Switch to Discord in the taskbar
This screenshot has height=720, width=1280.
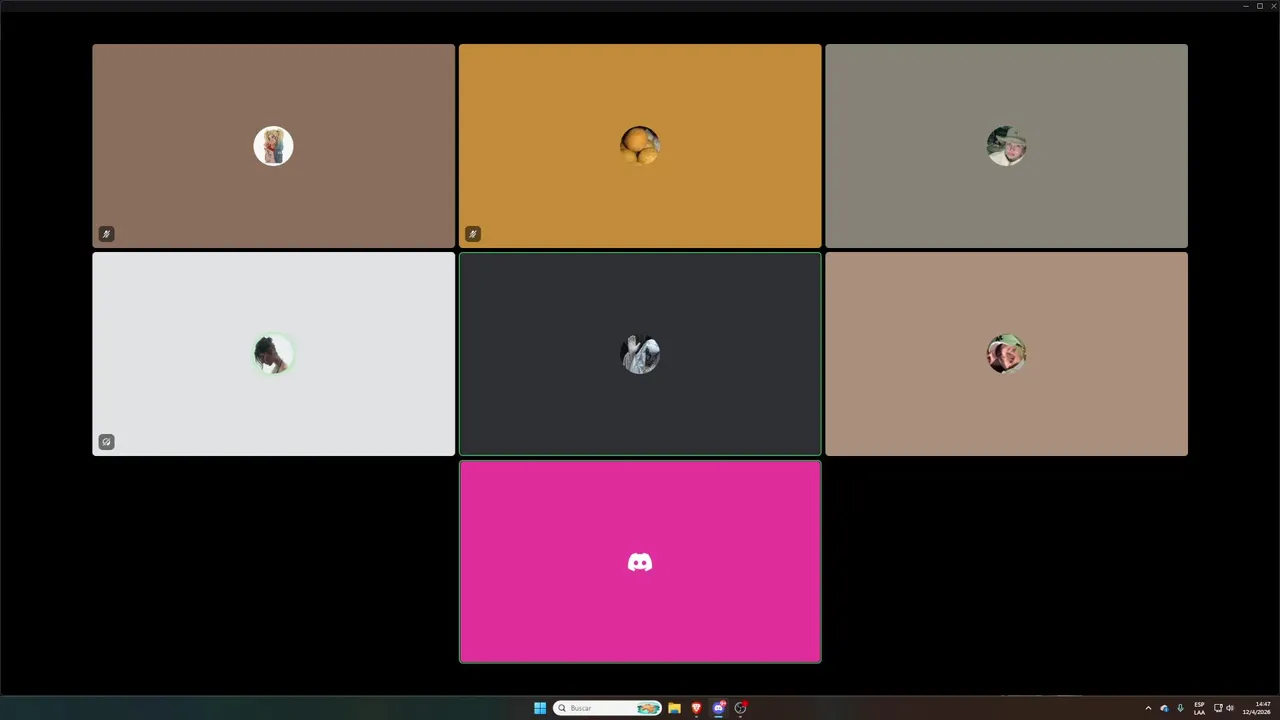coord(718,708)
